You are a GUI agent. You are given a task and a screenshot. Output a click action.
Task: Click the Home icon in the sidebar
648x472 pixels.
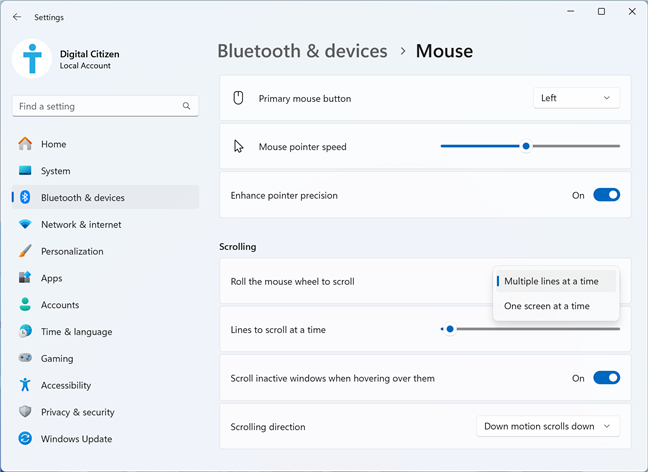[25, 144]
